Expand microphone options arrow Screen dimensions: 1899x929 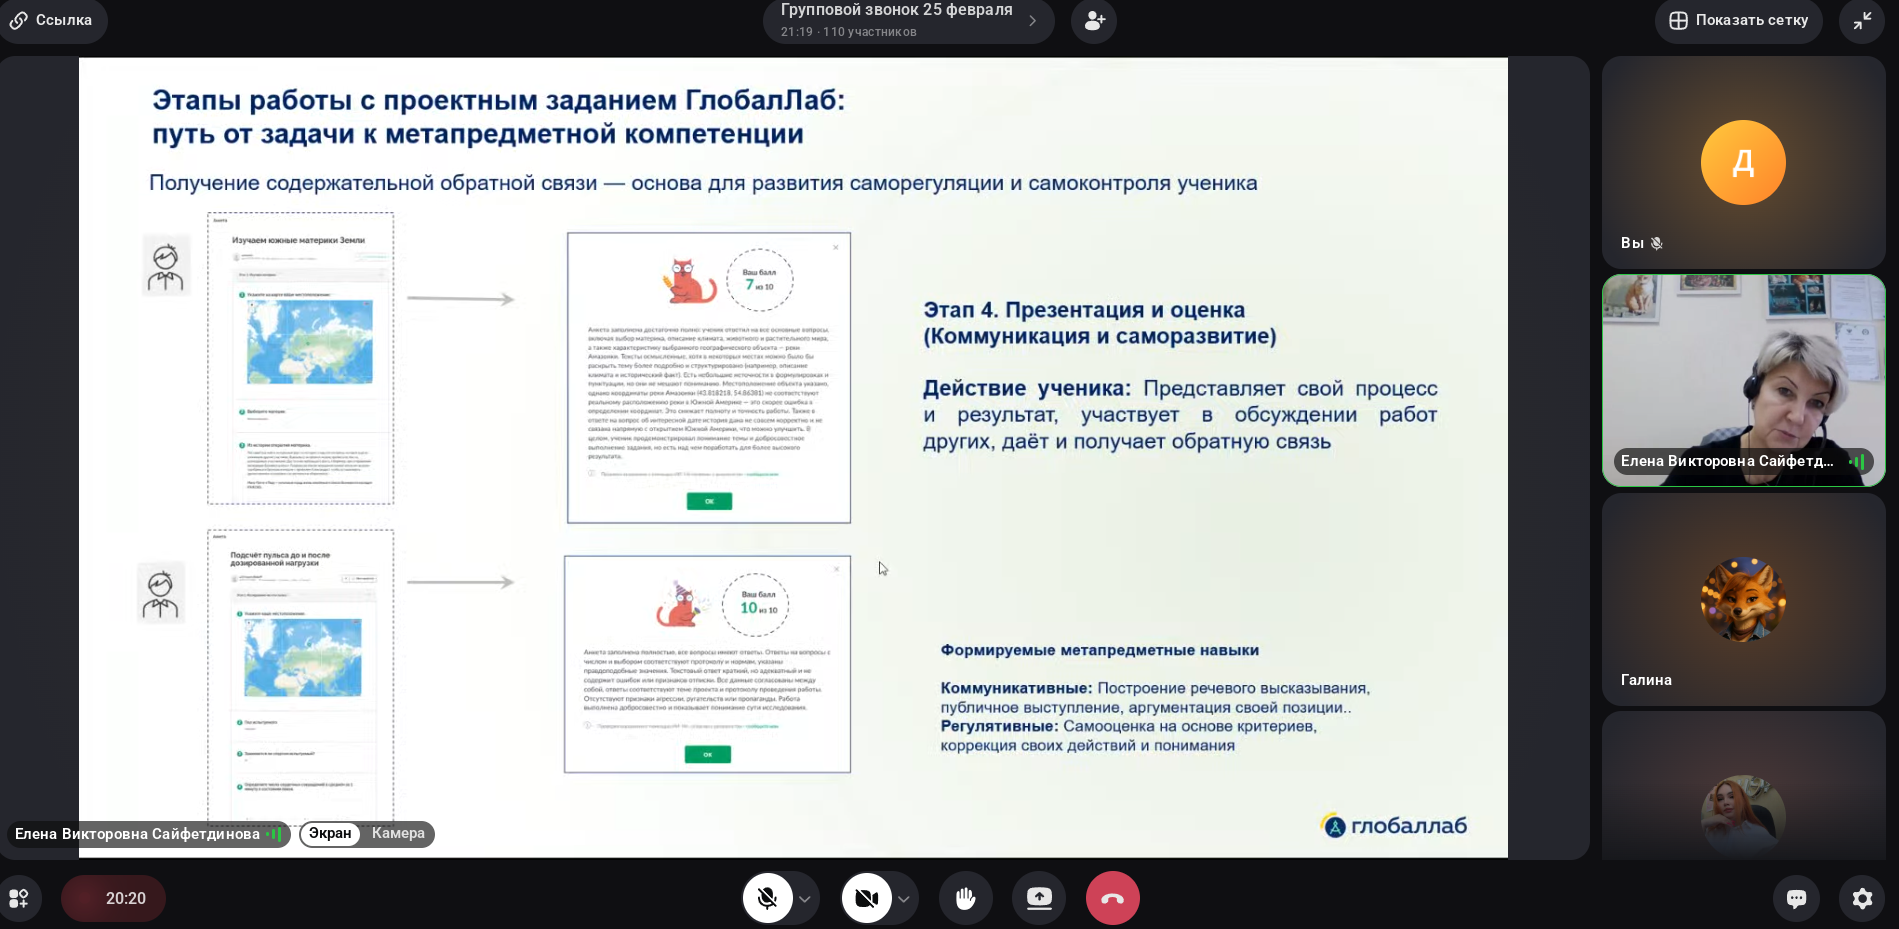click(805, 899)
